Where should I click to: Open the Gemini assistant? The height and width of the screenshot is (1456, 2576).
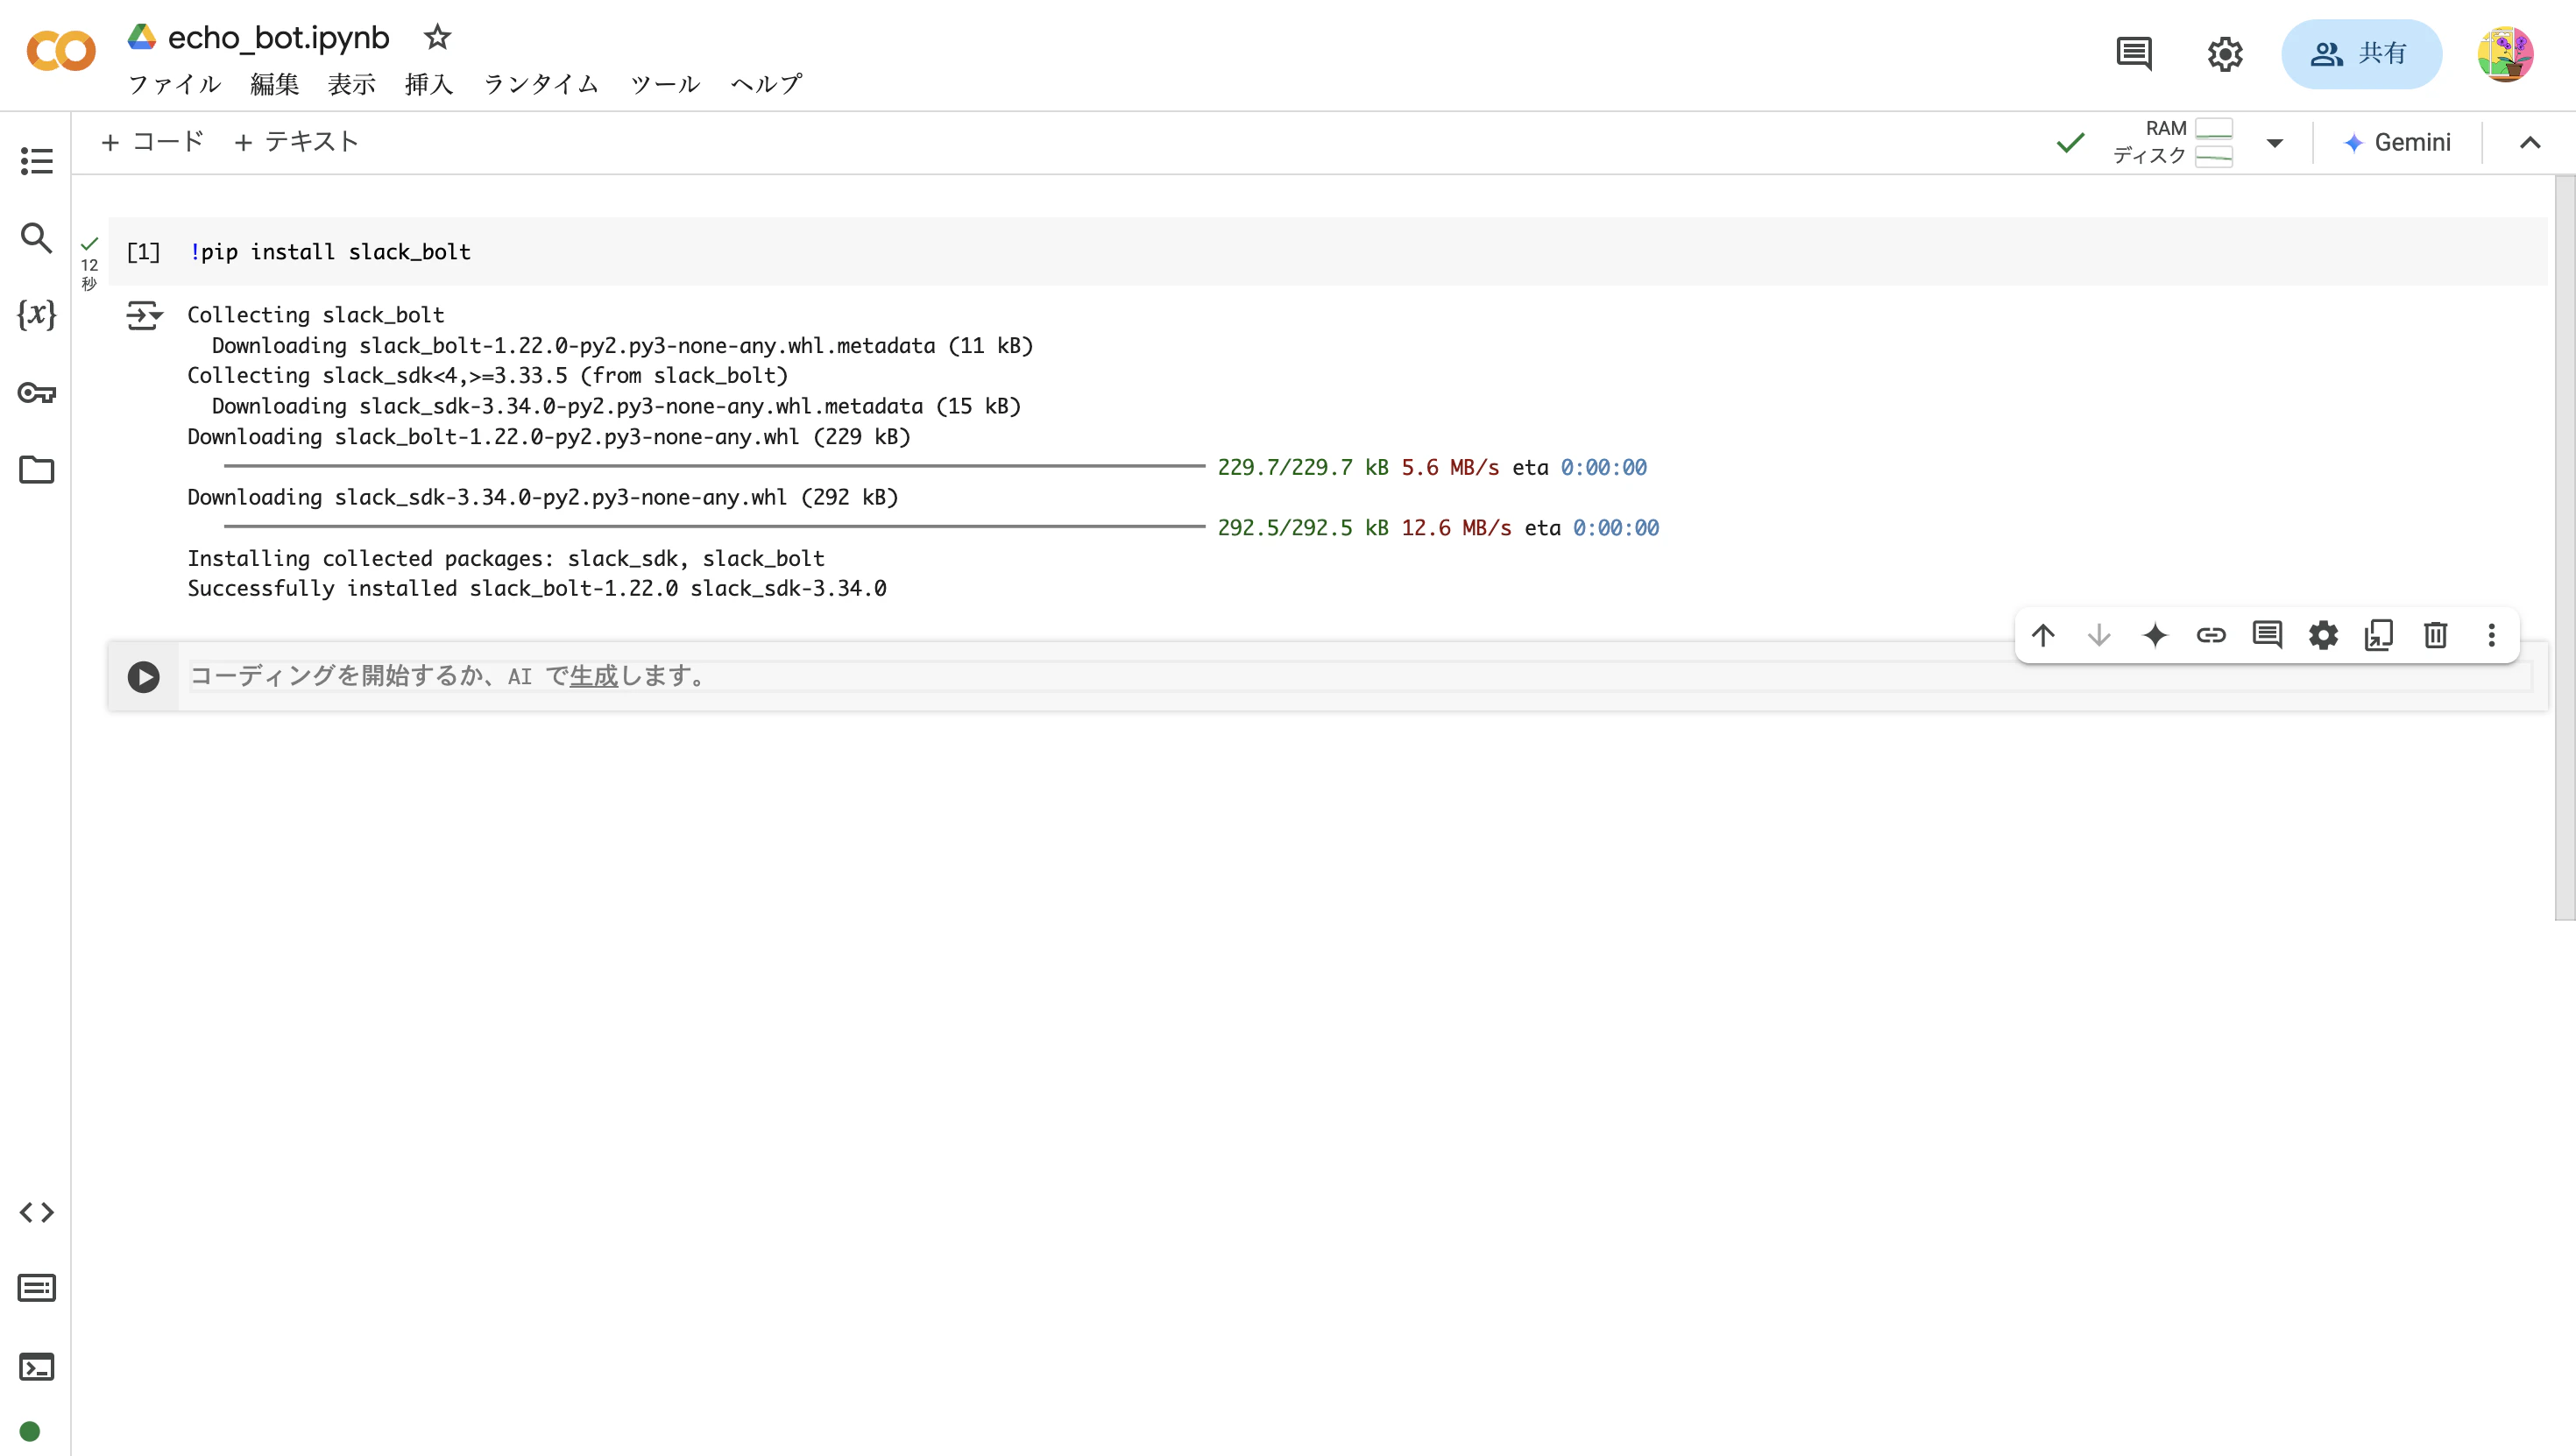(2397, 143)
